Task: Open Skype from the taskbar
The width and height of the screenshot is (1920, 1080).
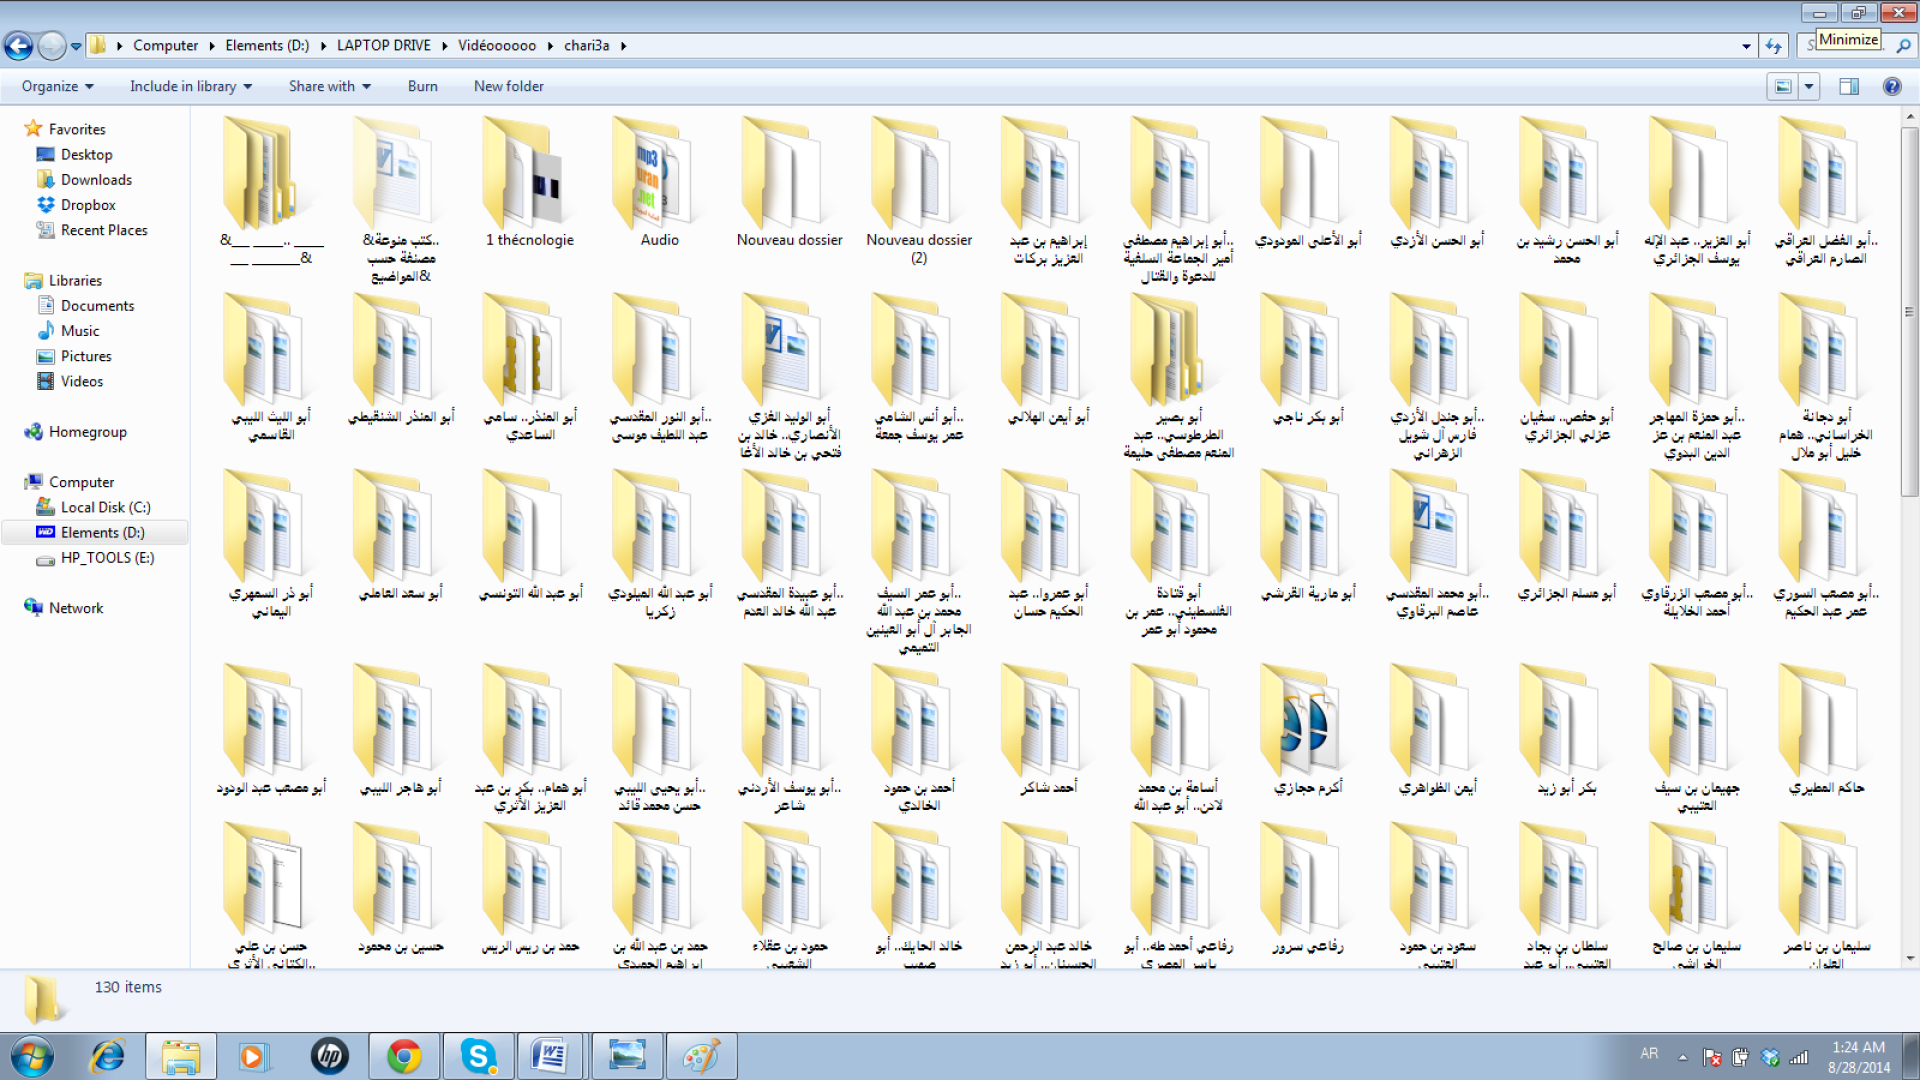Action: coord(478,1056)
